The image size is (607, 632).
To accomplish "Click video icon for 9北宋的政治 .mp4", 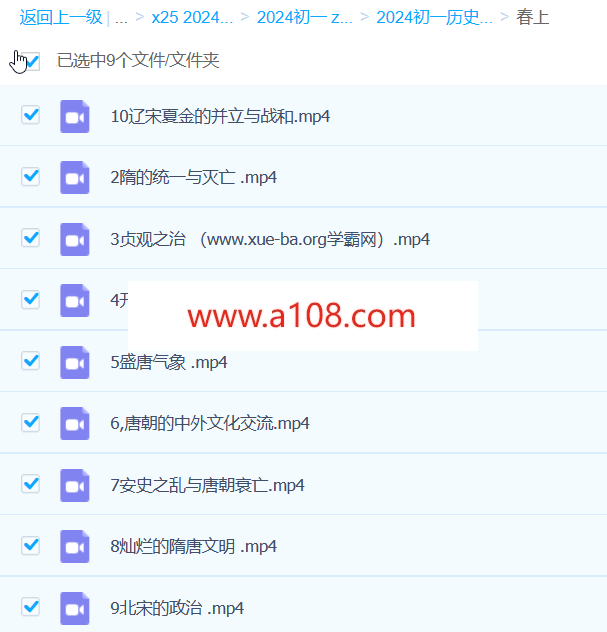I will (x=75, y=608).
